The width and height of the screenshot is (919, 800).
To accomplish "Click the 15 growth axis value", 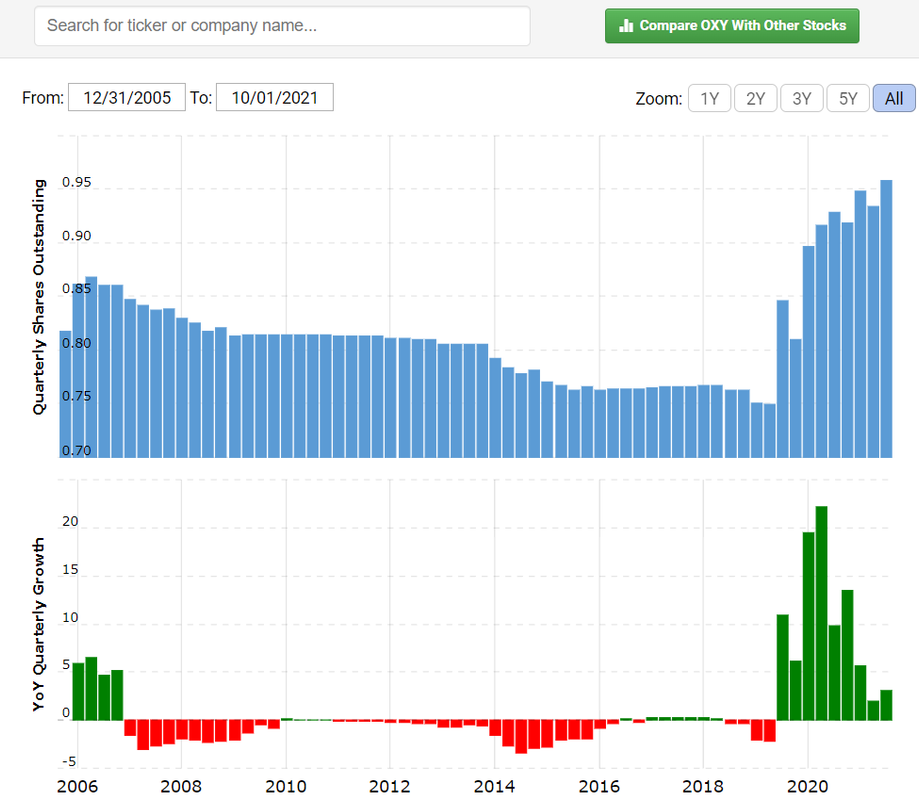I will pyautogui.click(x=70, y=569).
